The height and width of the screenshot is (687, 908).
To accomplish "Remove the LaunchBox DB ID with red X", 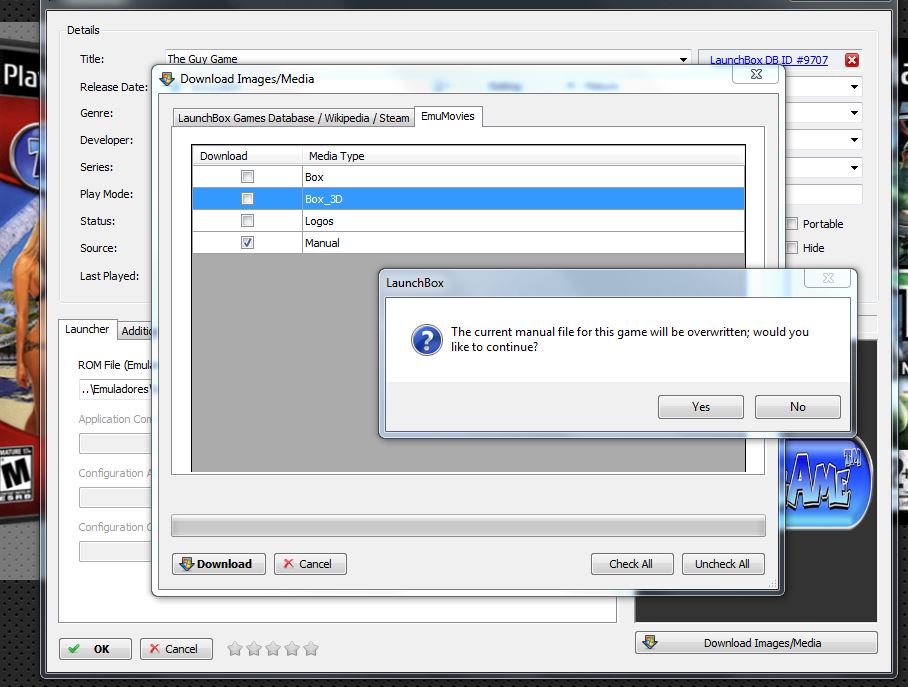I will pyautogui.click(x=851, y=60).
